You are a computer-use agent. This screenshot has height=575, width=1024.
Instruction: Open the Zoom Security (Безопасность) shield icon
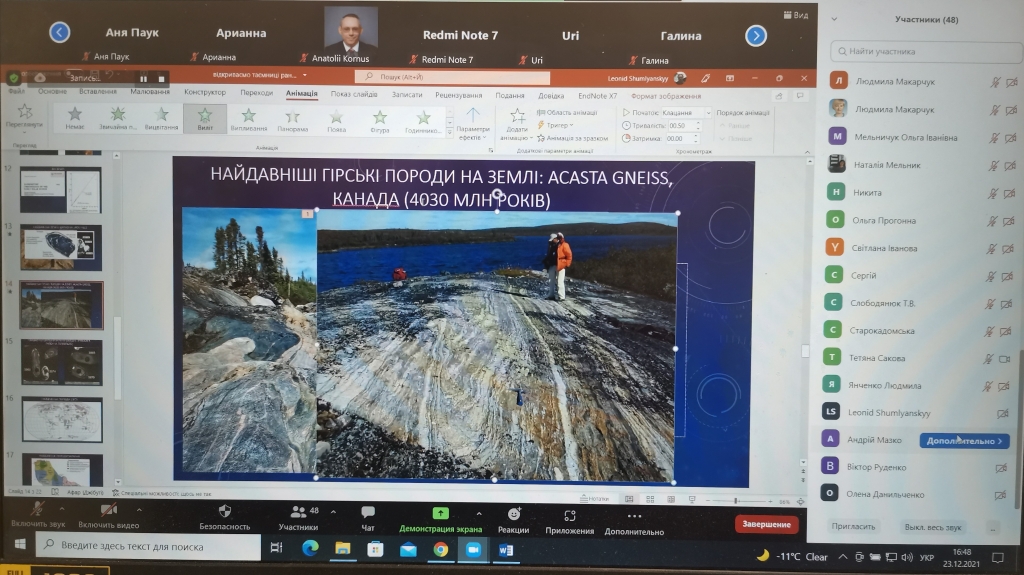(225, 513)
